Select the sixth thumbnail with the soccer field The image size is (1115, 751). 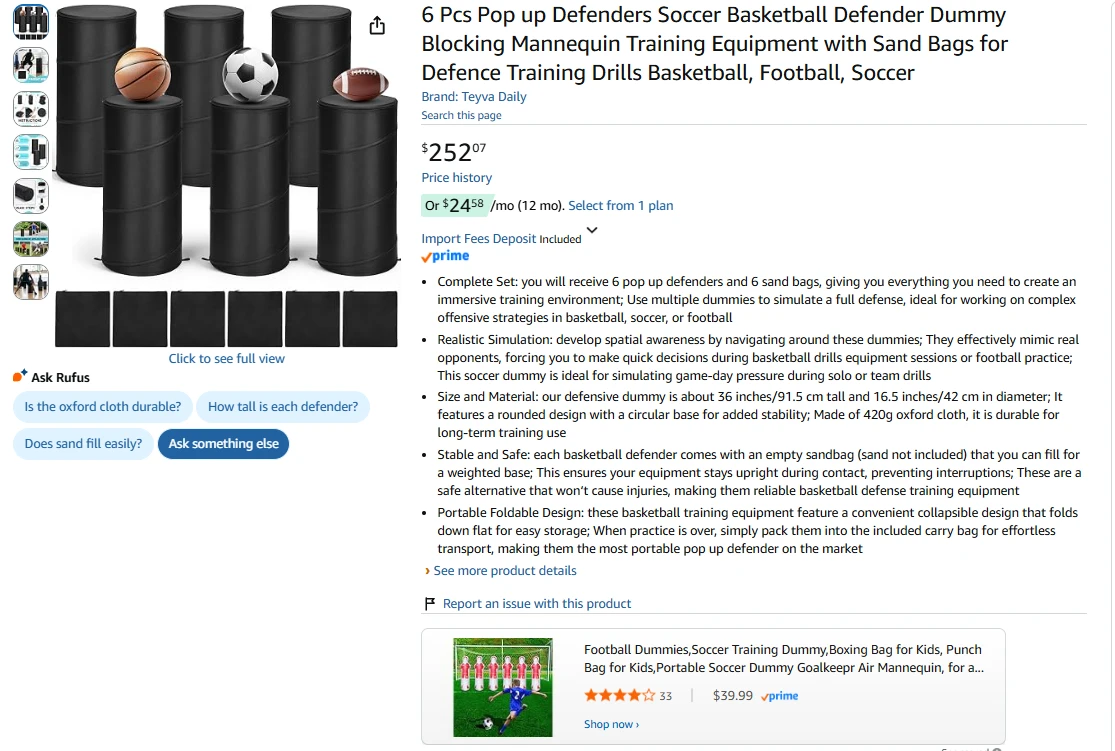(x=31, y=239)
